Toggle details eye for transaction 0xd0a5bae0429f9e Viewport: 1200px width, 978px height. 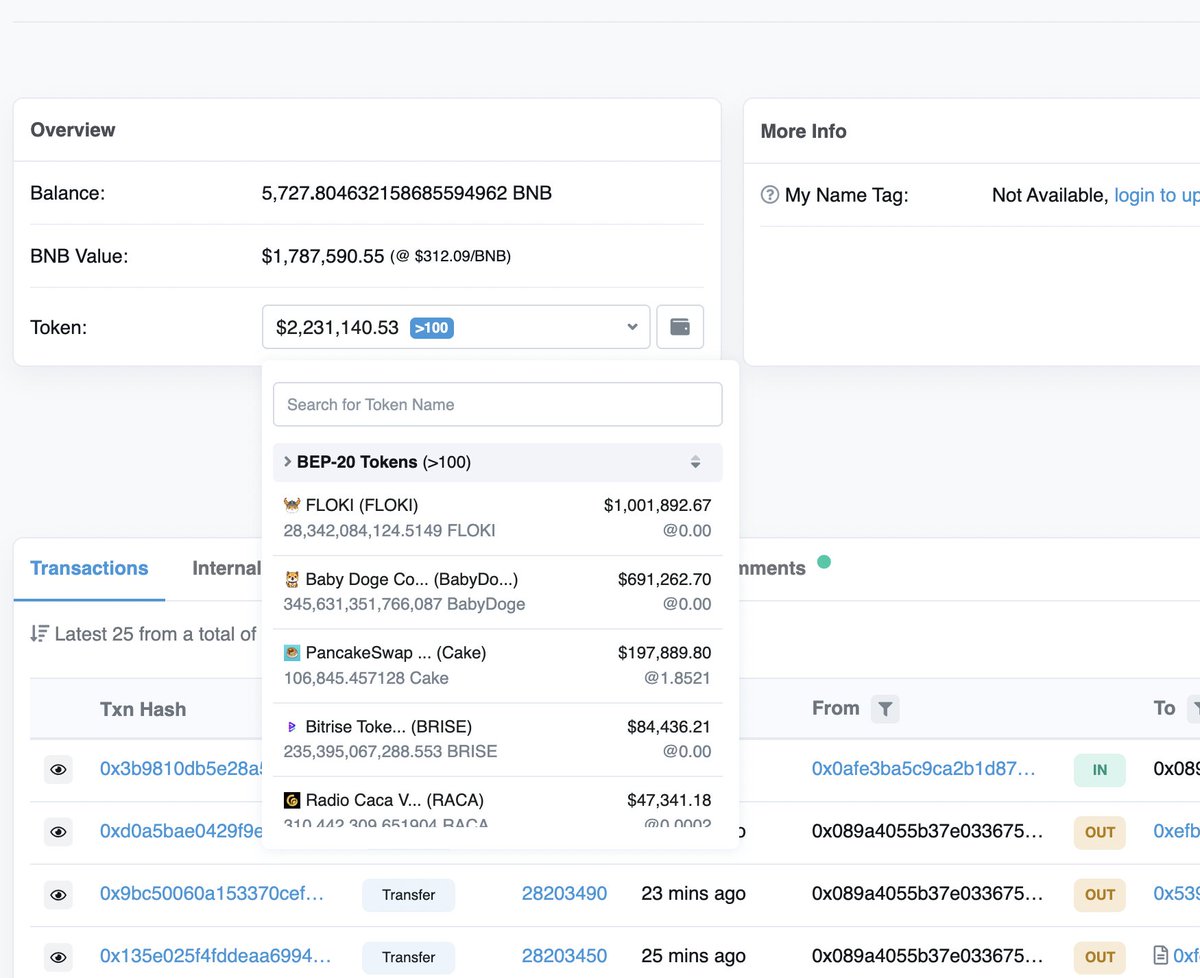[x=59, y=832]
